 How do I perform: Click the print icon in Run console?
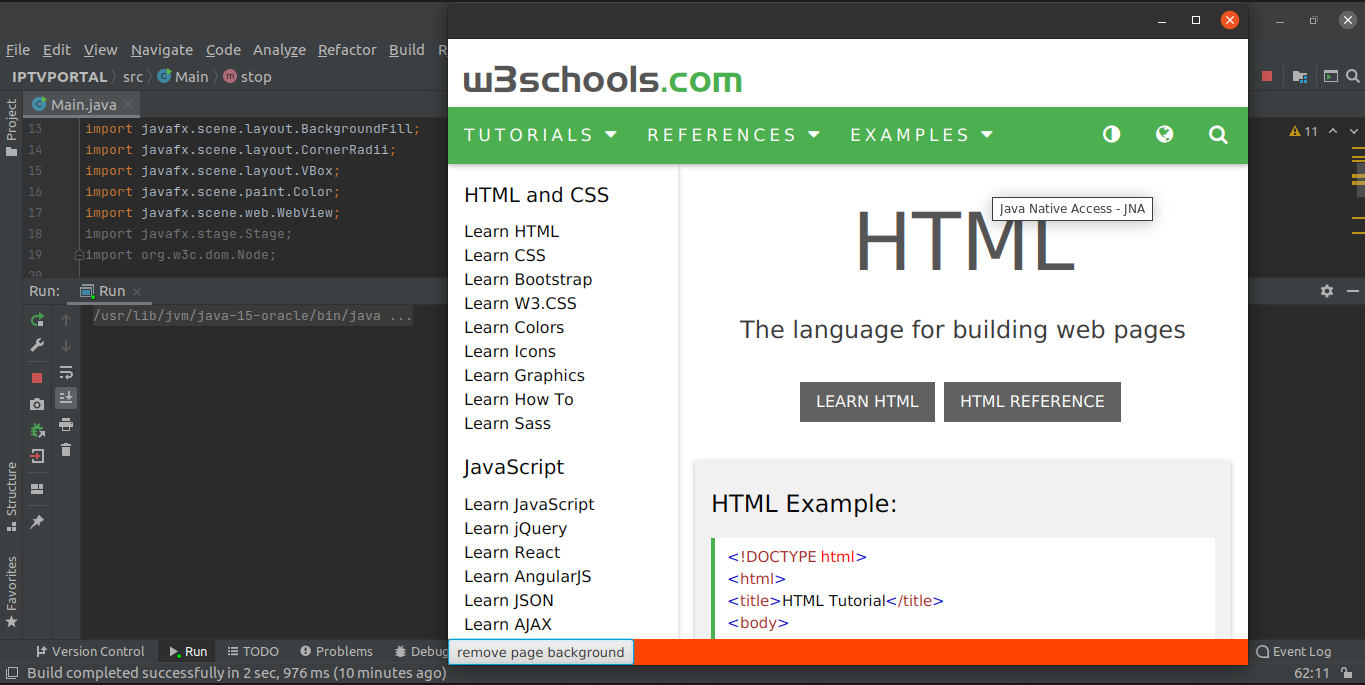[x=66, y=425]
